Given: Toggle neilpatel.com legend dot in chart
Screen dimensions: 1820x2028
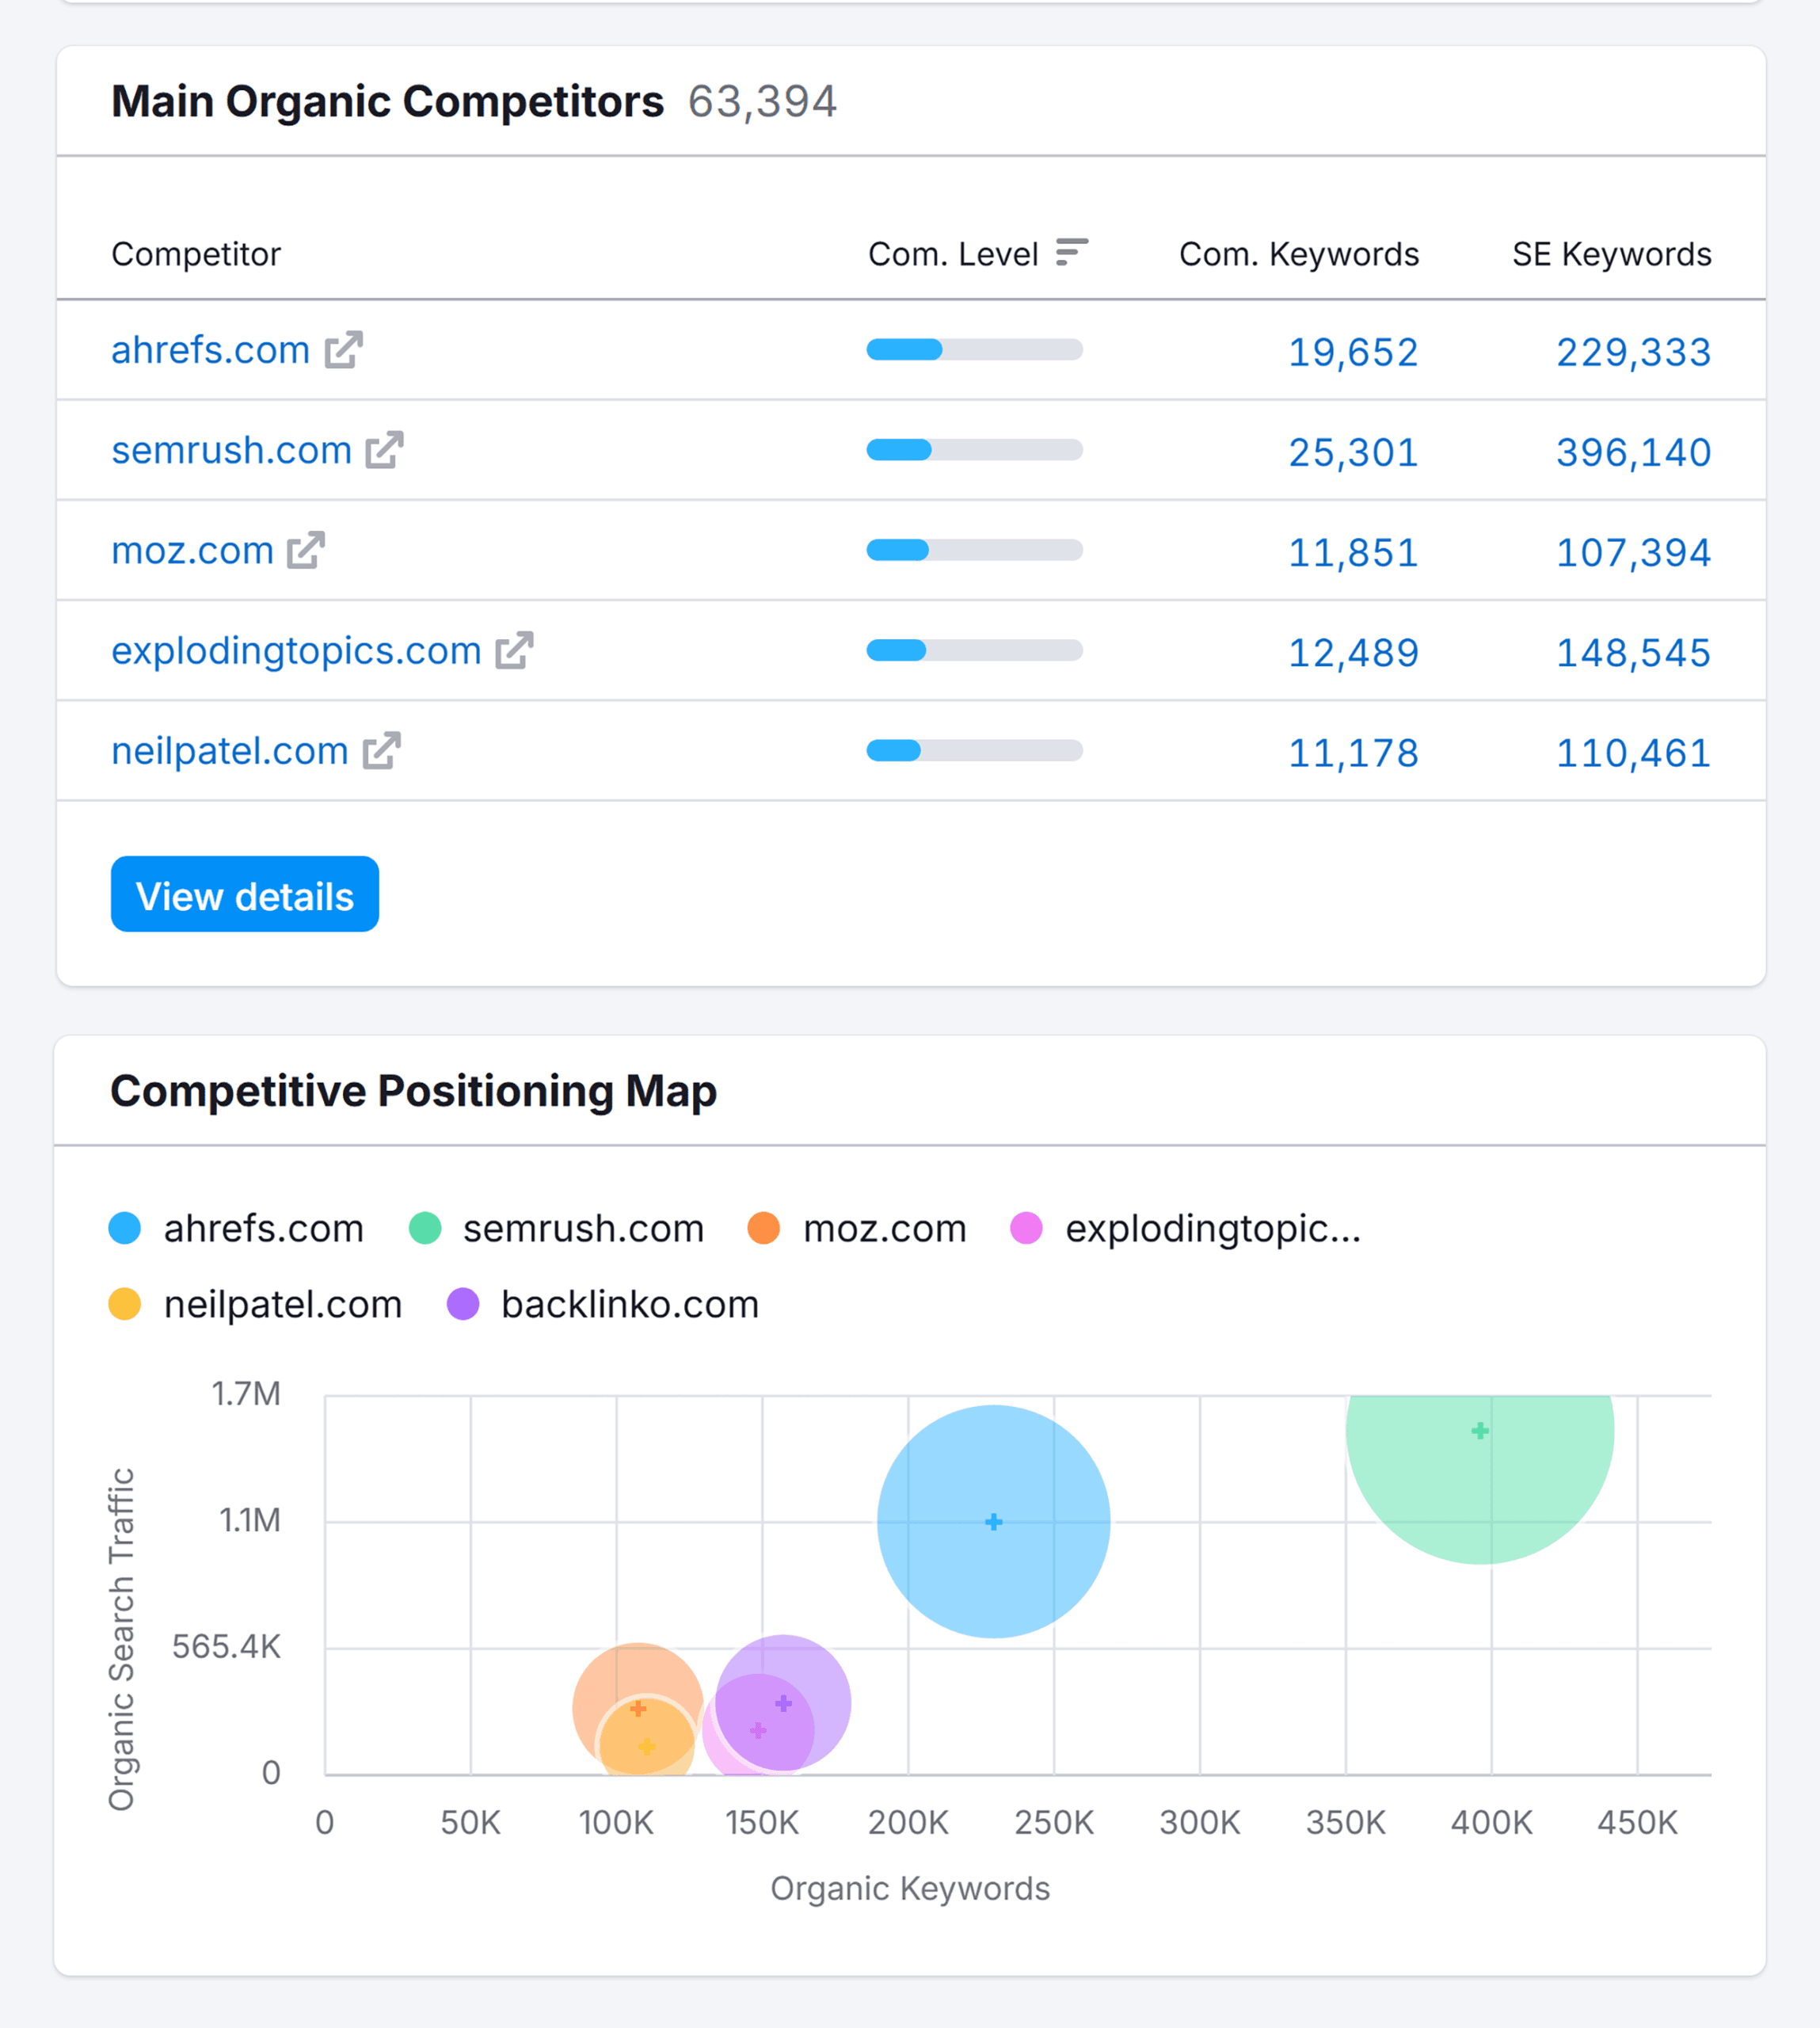Looking at the screenshot, I should click(125, 1304).
